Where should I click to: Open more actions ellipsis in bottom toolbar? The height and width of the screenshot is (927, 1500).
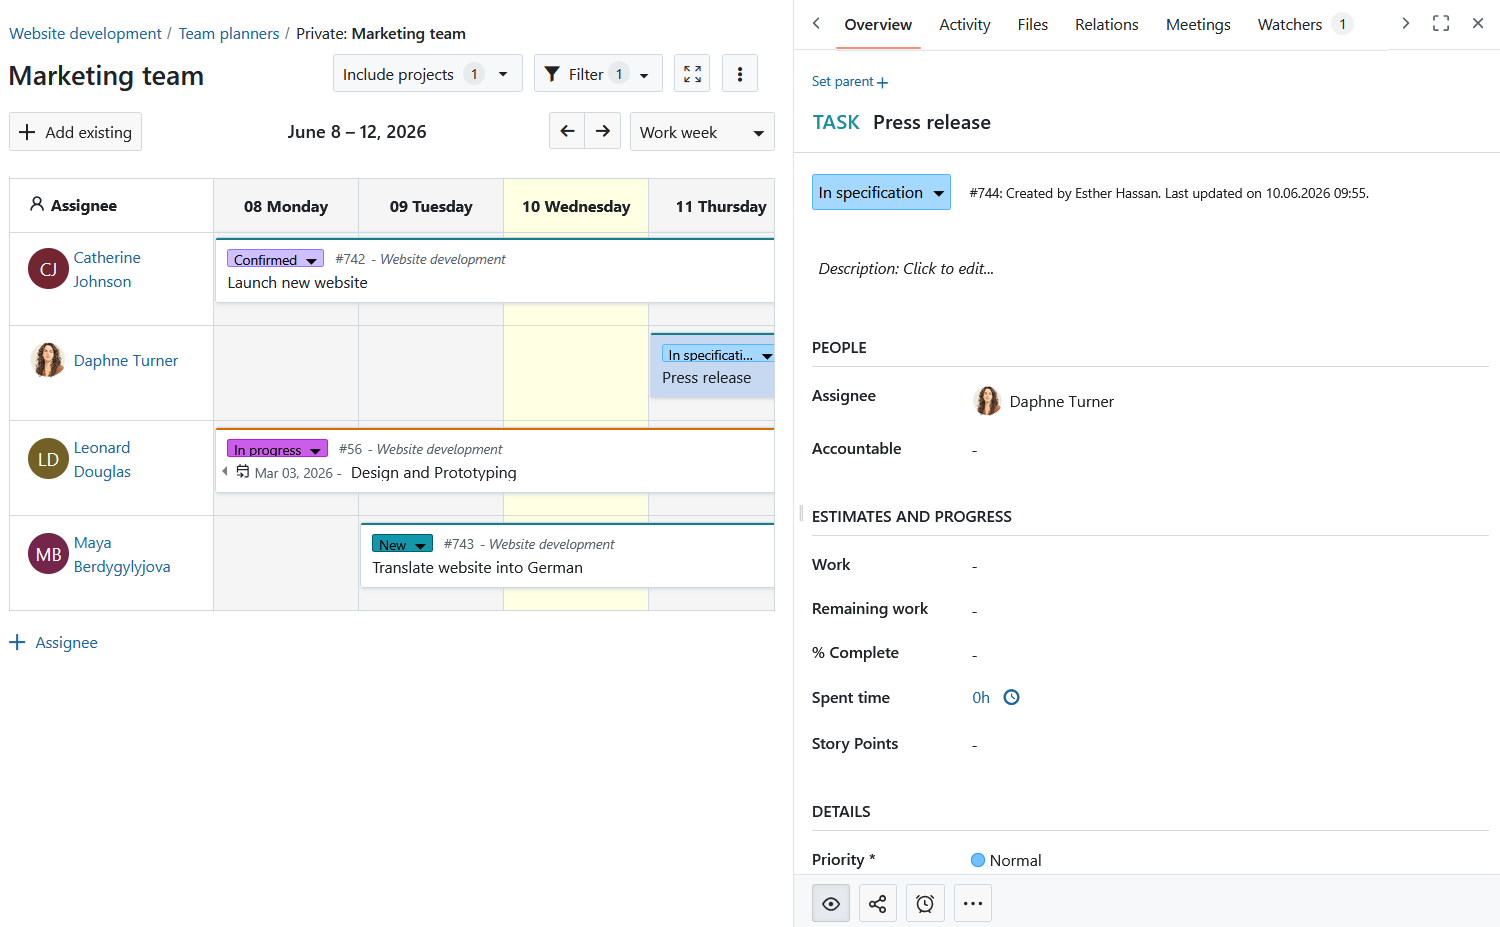tap(973, 904)
